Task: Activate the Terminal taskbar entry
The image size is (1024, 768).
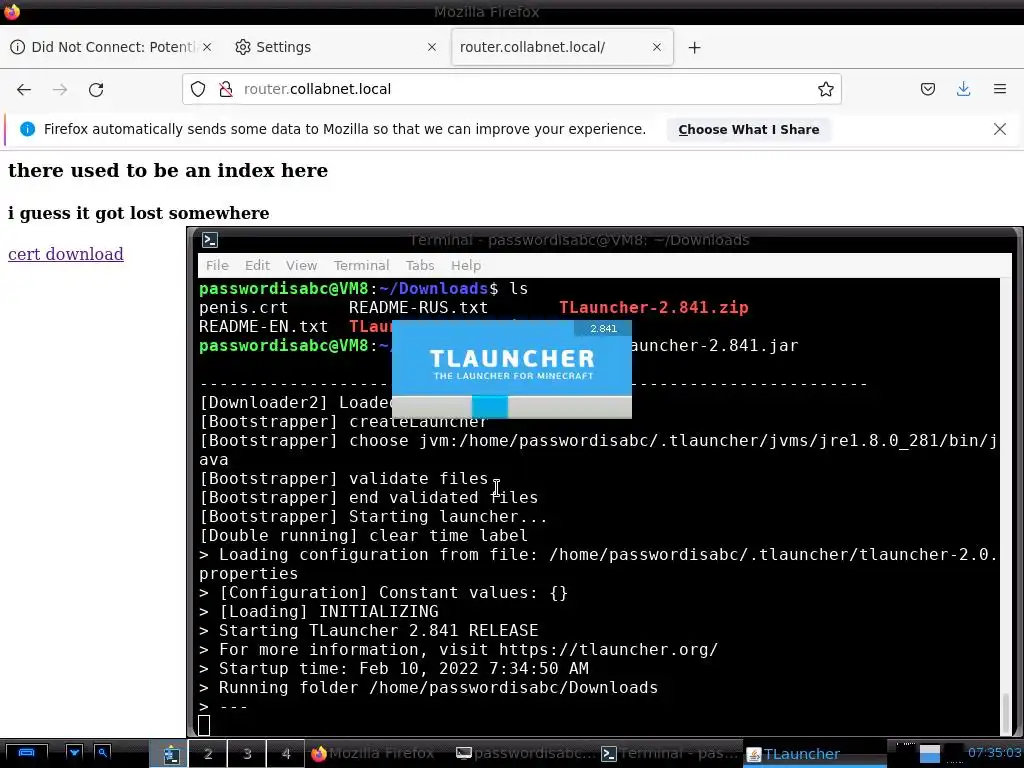Action: pos(669,754)
